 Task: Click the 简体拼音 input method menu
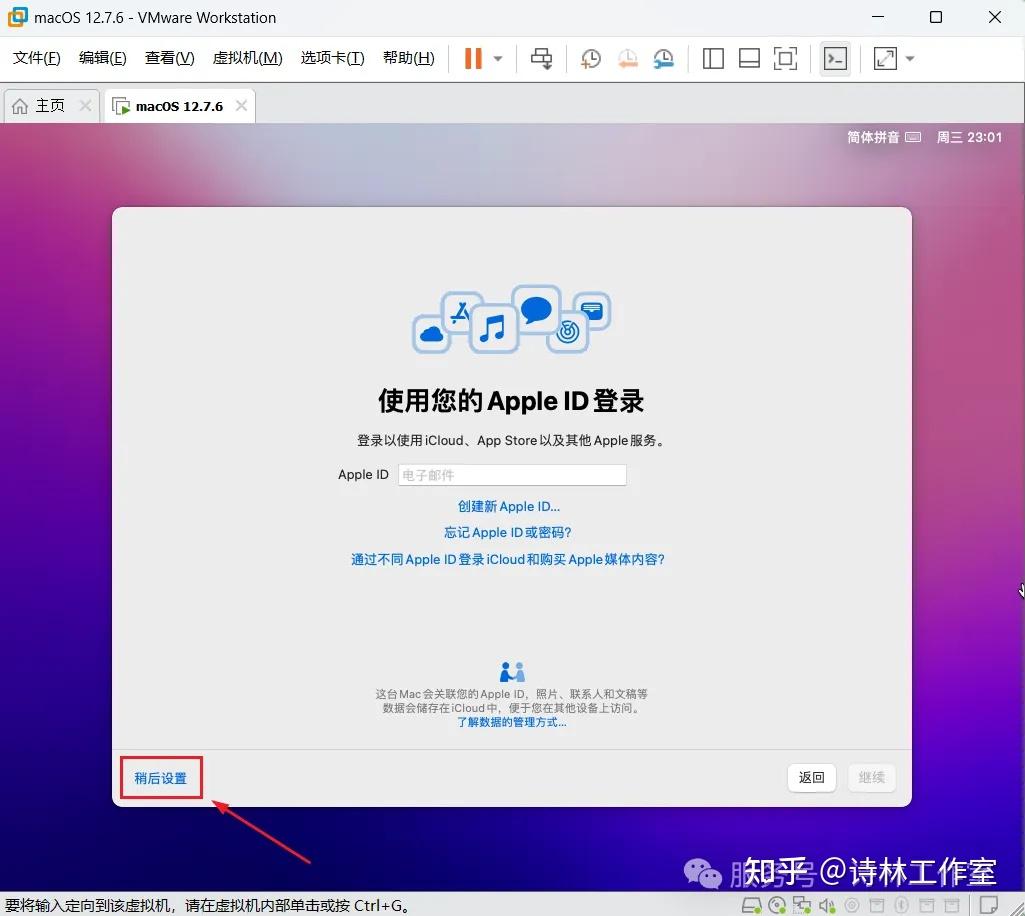tap(884, 137)
